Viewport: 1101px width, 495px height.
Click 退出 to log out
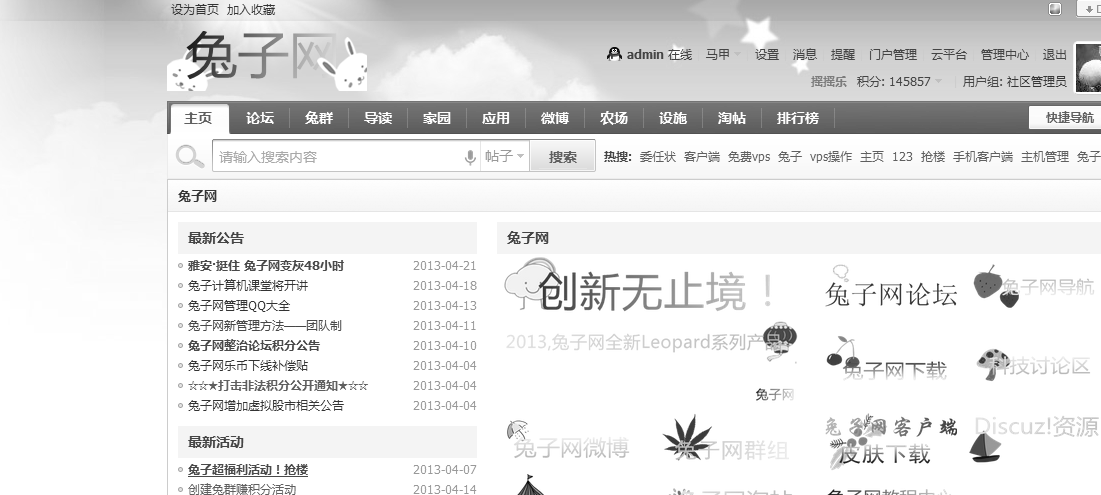coord(1055,55)
